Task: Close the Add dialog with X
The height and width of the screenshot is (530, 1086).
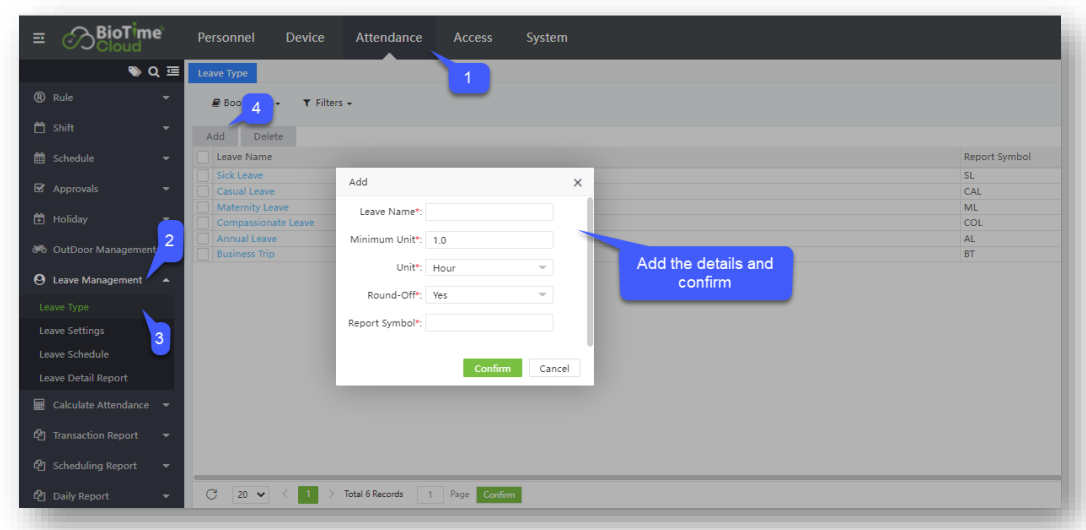Action: tap(577, 183)
